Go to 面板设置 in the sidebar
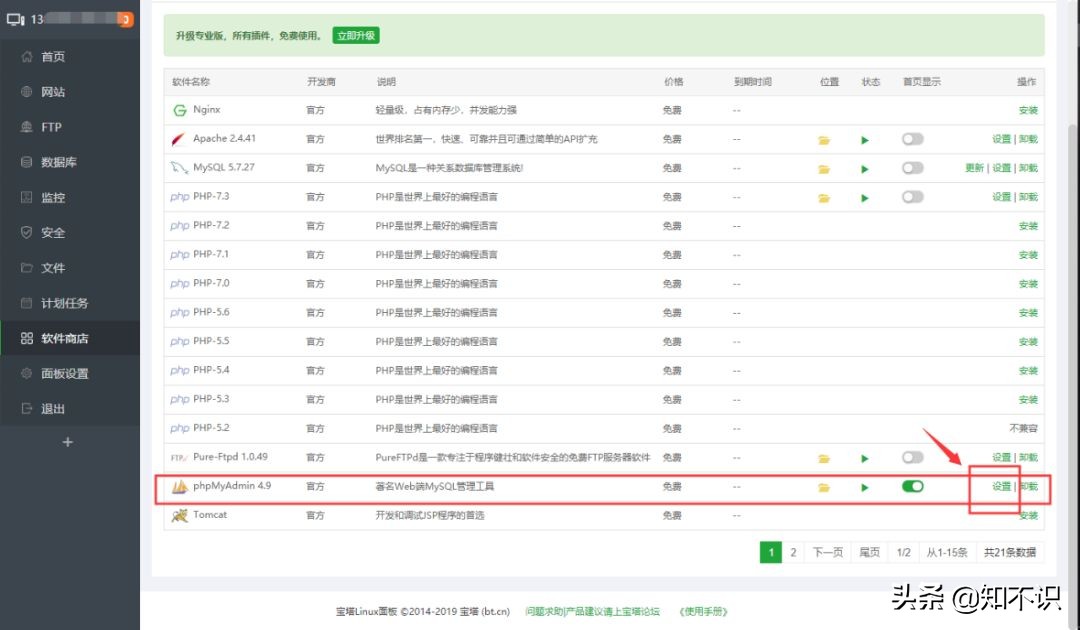Viewport: 1080px width, 630px height. (64, 374)
